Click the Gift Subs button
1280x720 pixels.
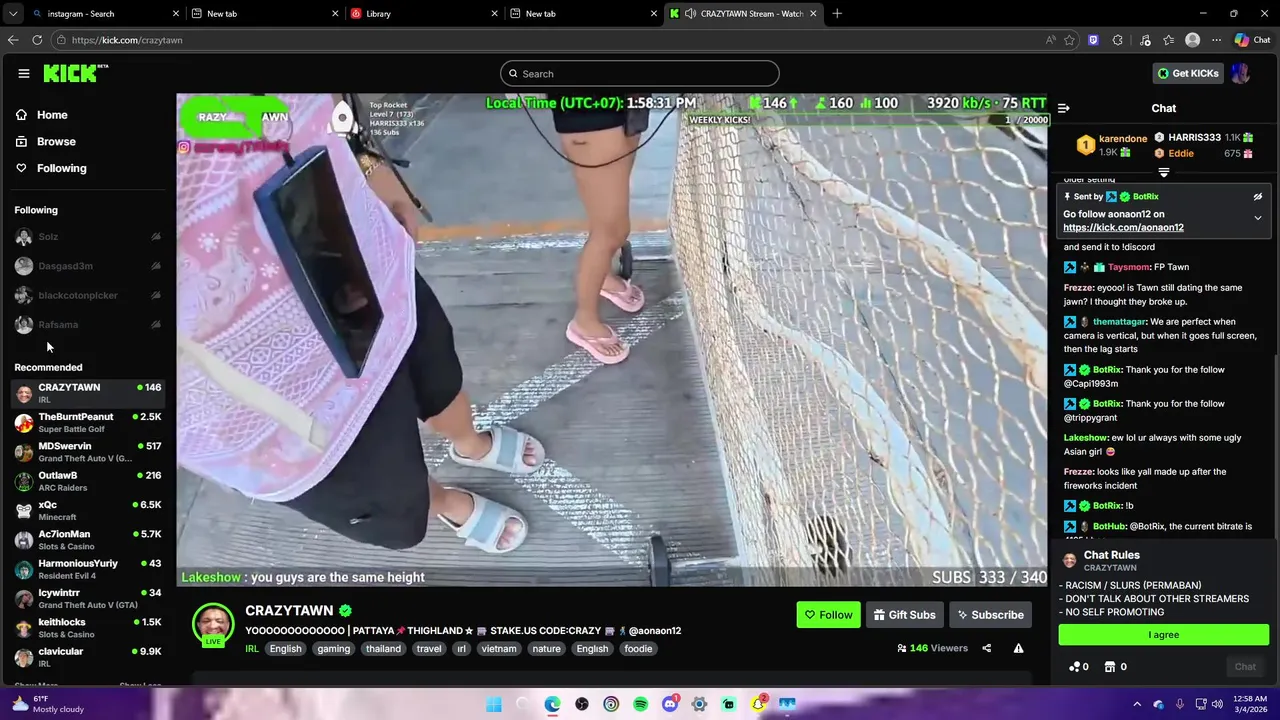click(904, 615)
